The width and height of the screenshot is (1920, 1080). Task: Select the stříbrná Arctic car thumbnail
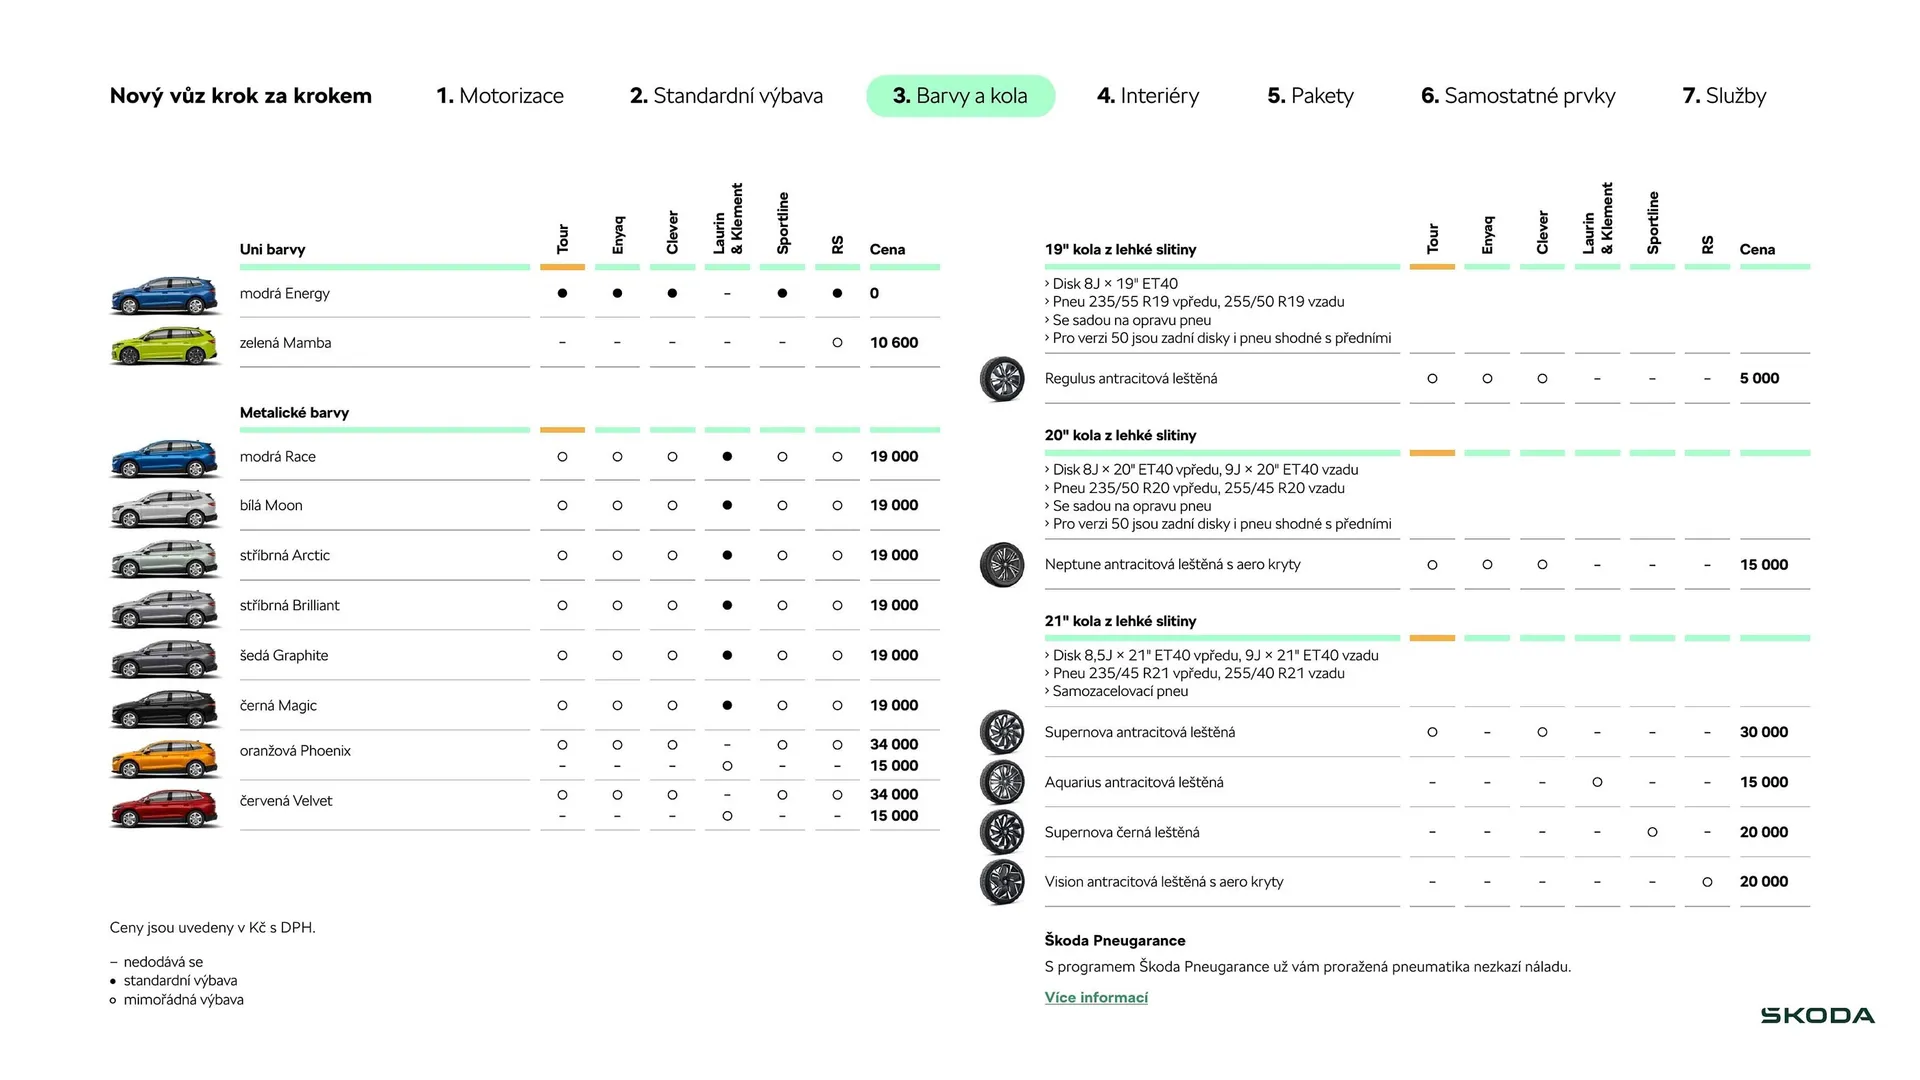165,558
